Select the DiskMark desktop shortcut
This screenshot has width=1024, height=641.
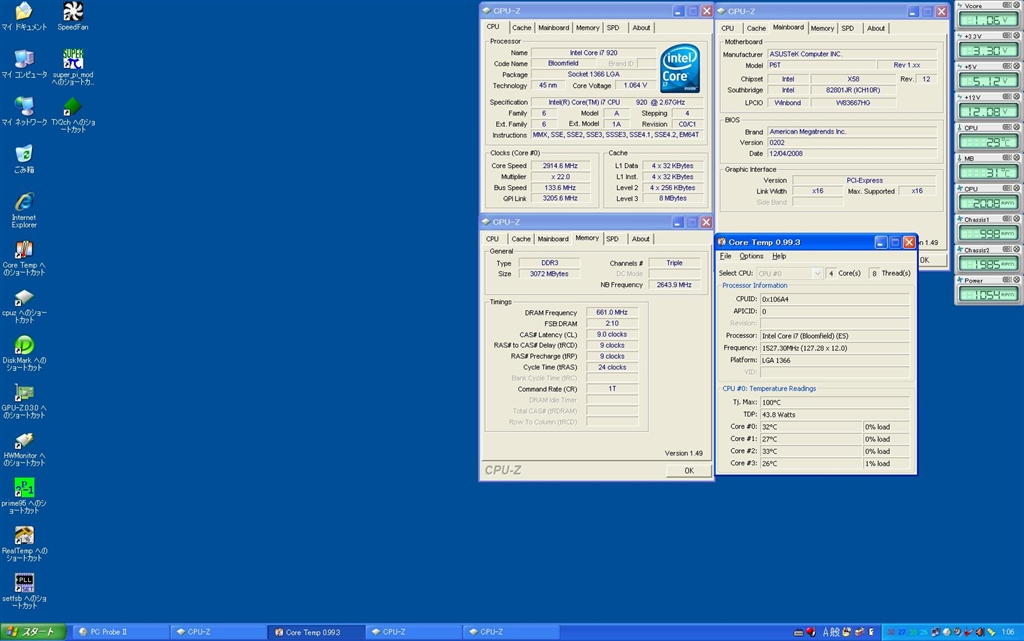click(x=24, y=345)
